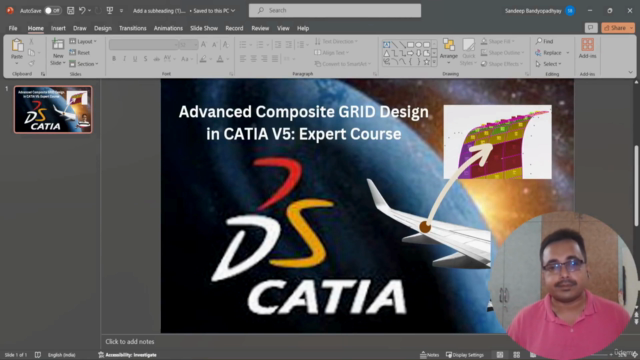The width and height of the screenshot is (640, 360).
Task: Clear all formatting icon
Action: click(225, 44)
